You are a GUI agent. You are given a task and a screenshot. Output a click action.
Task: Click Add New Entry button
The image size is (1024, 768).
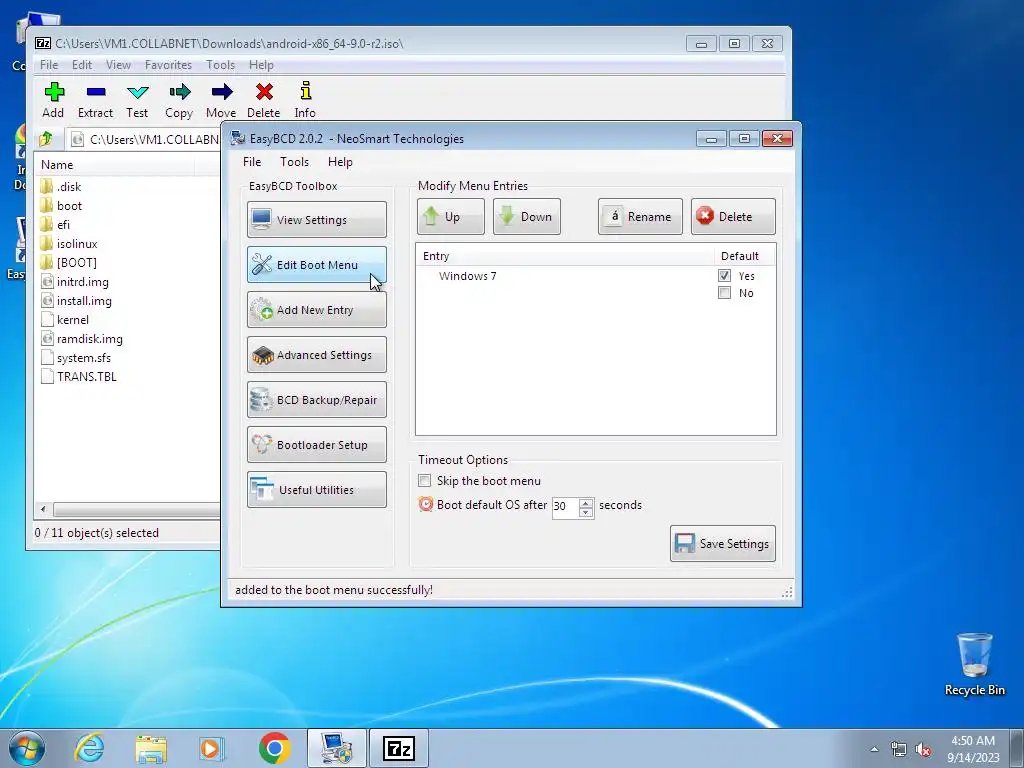click(317, 310)
